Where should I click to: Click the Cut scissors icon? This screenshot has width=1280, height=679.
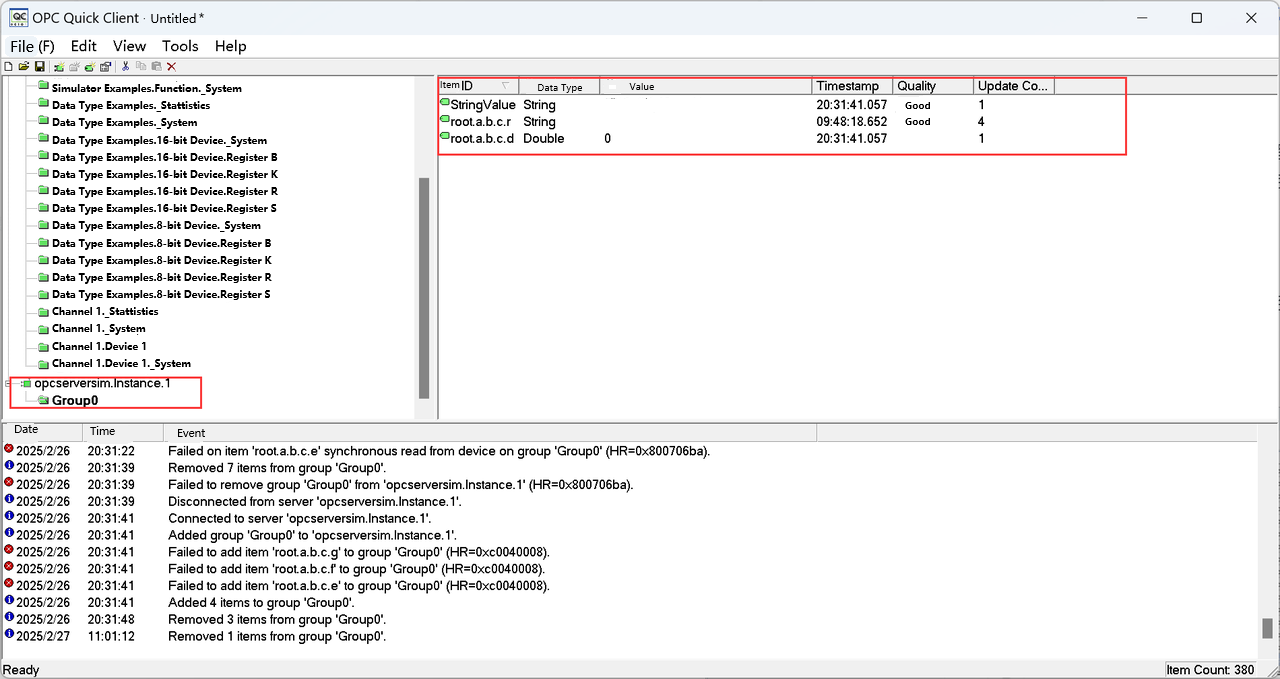(x=125, y=66)
